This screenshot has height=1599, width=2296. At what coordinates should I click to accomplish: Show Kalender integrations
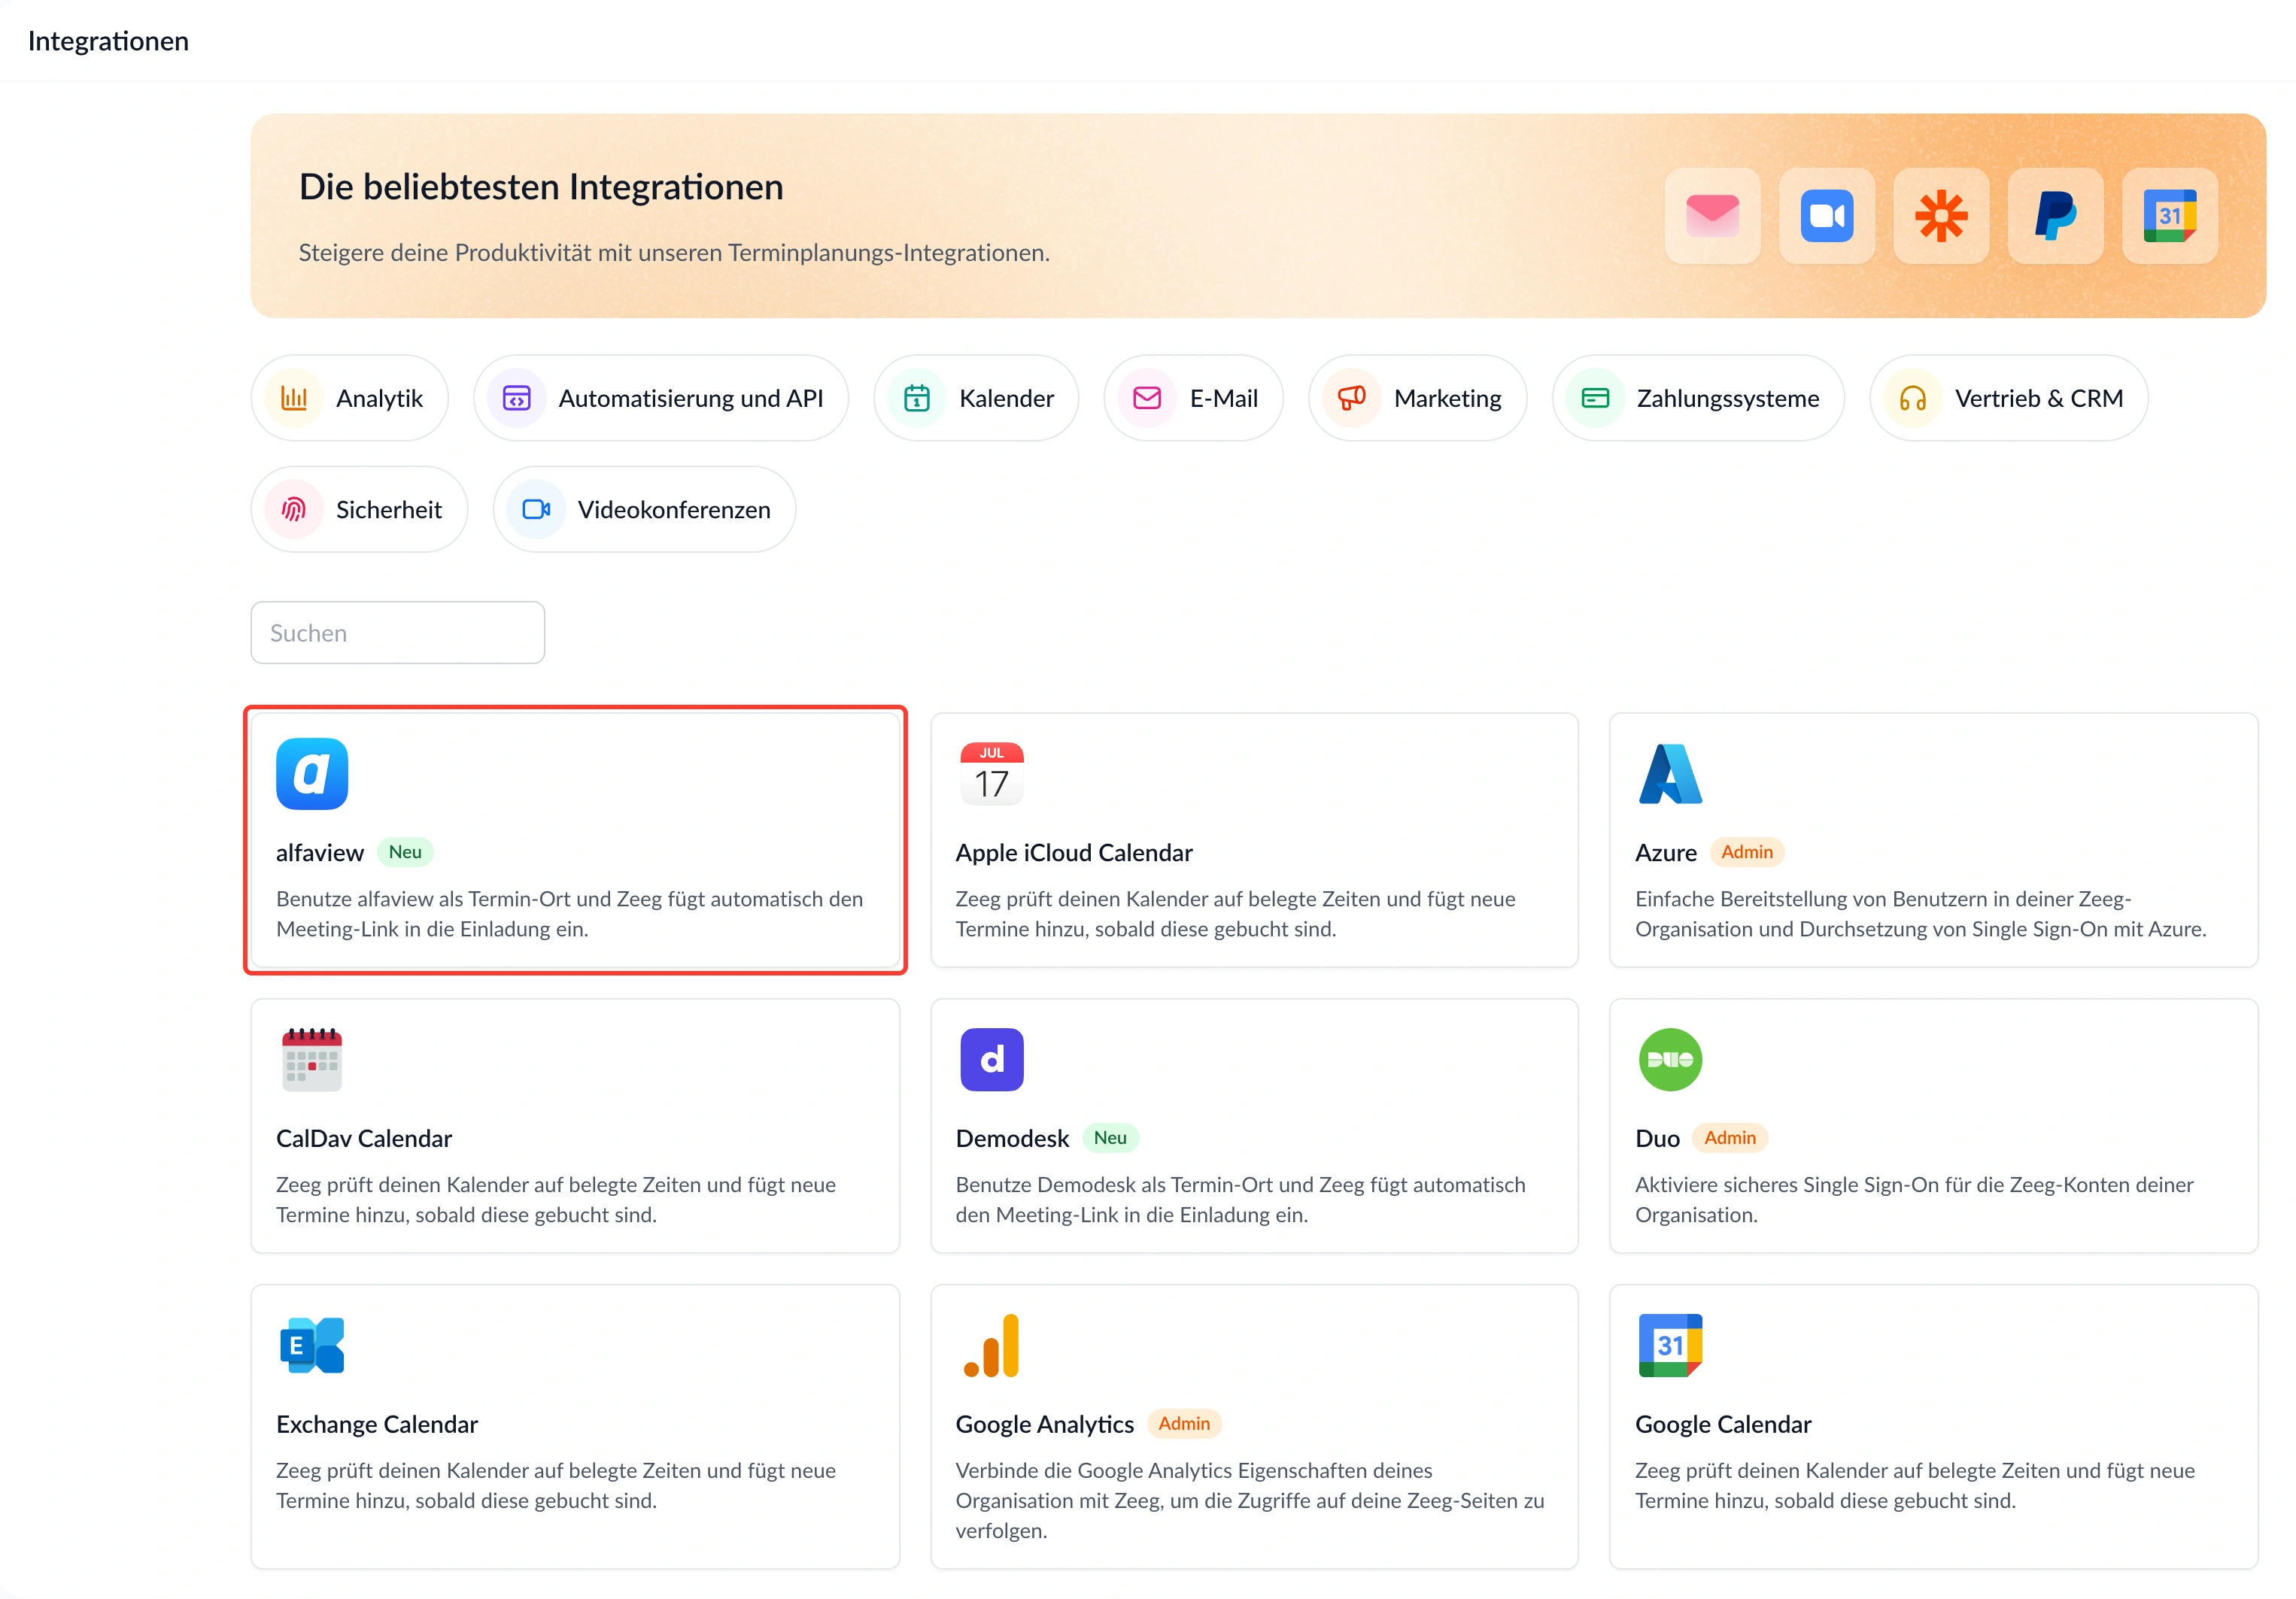pos(976,398)
